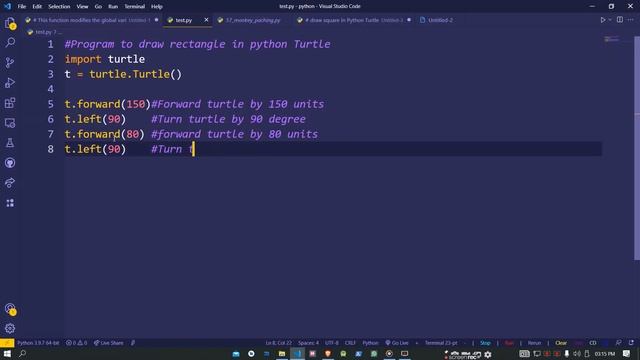The width and height of the screenshot is (640, 360).
Task: Open the Source Control view
Action: pyautogui.click(x=10, y=62)
